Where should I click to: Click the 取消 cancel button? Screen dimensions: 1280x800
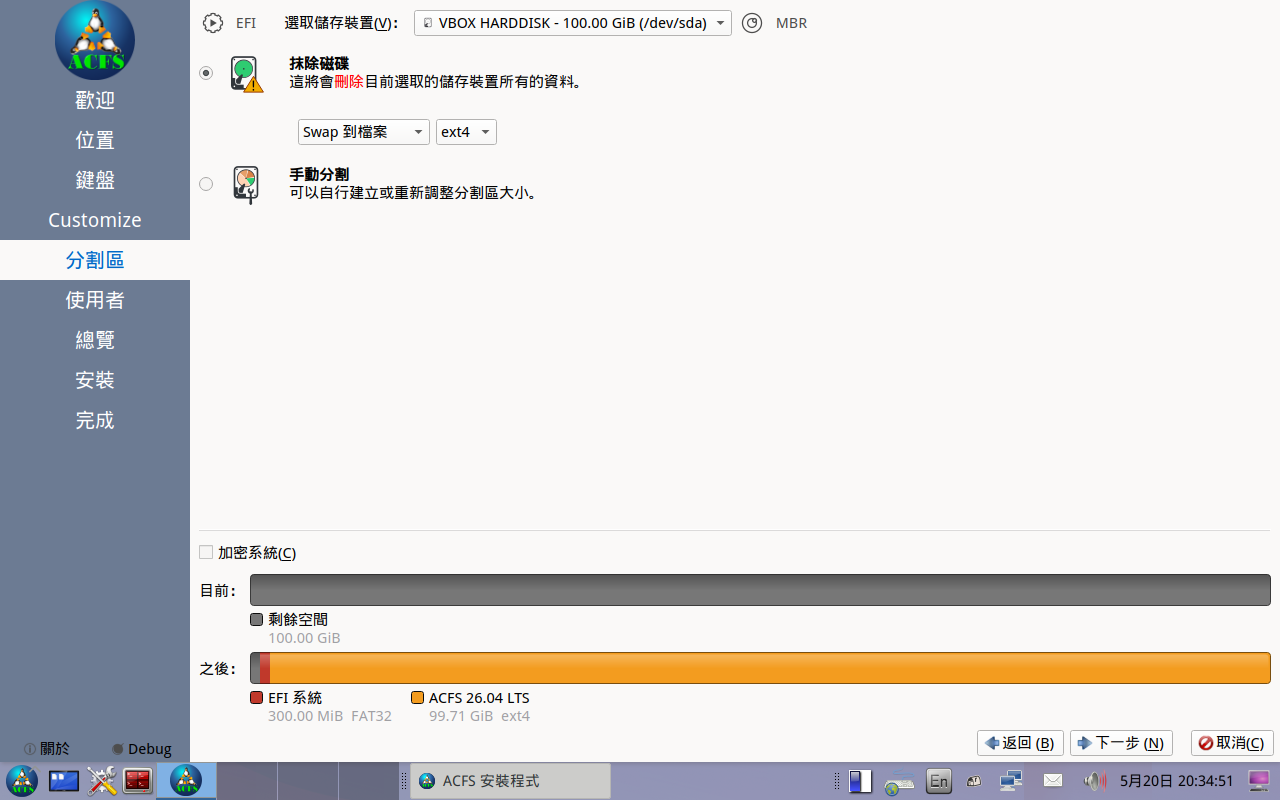coord(1232,743)
